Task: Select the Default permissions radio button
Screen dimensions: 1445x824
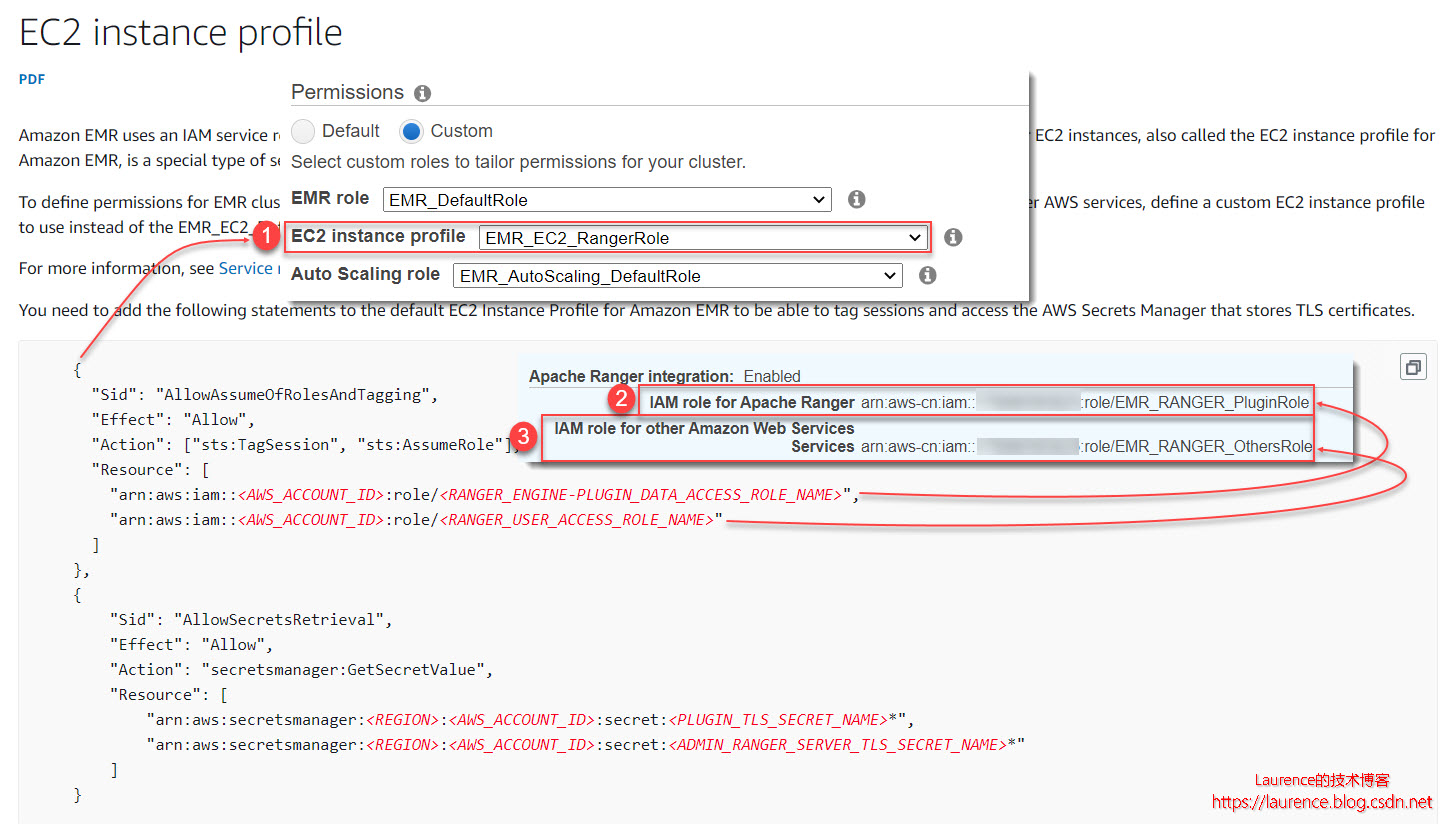Action: pos(303,131)
